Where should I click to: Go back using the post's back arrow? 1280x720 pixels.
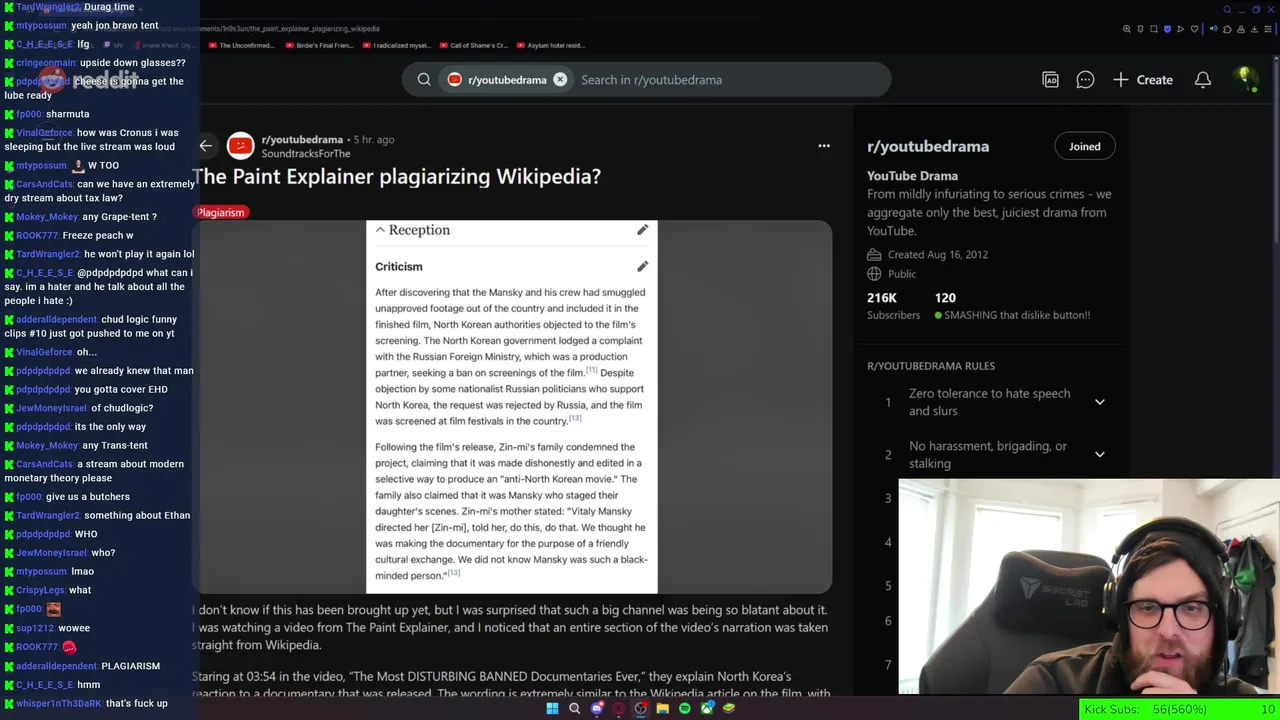tap(206, 146)
